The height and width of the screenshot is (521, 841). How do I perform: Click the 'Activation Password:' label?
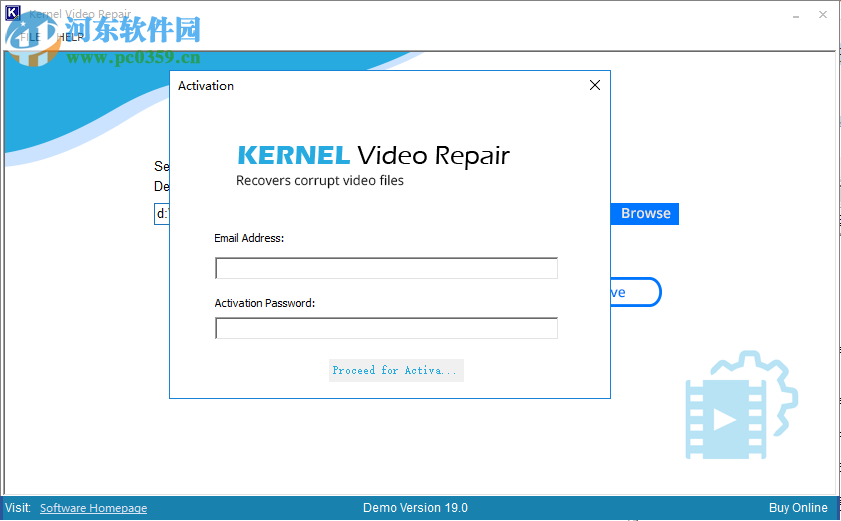(264, 303)
